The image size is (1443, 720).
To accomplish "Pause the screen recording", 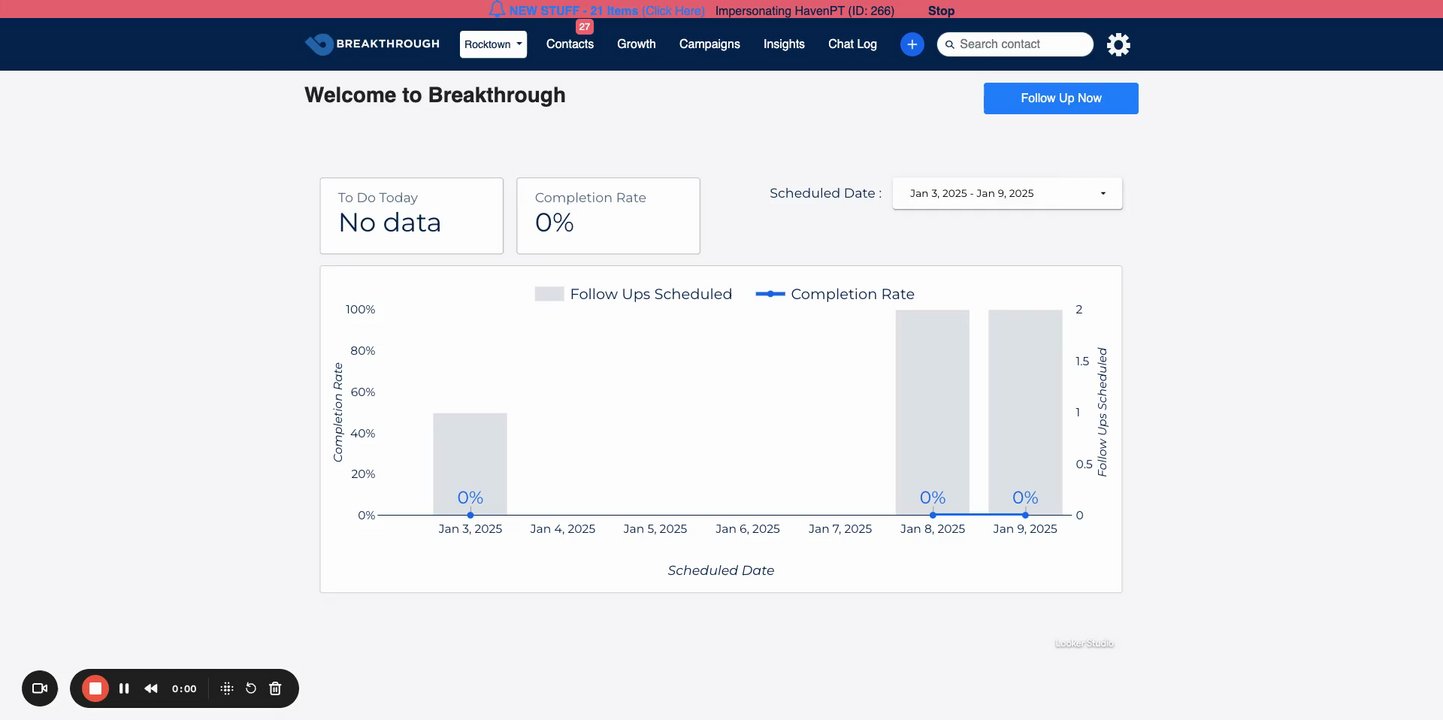I will click(x=124, y=688).
